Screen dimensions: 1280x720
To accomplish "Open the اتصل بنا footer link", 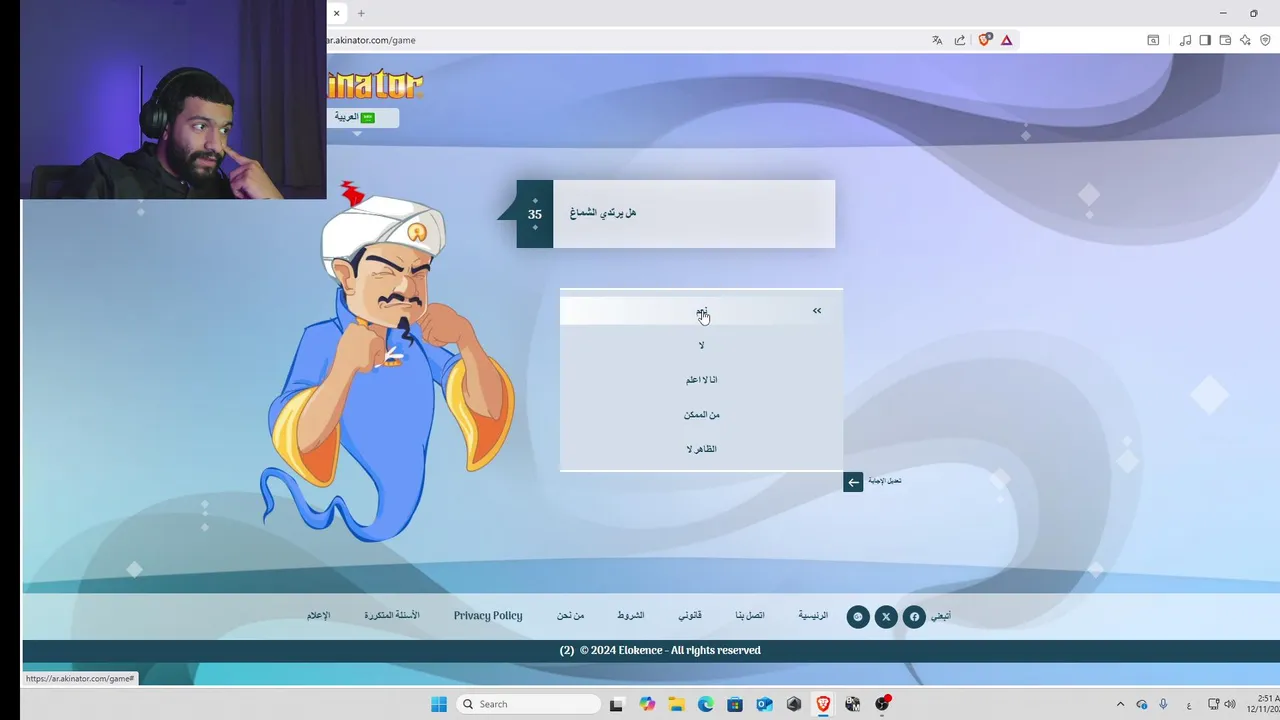I will (750, 615).
